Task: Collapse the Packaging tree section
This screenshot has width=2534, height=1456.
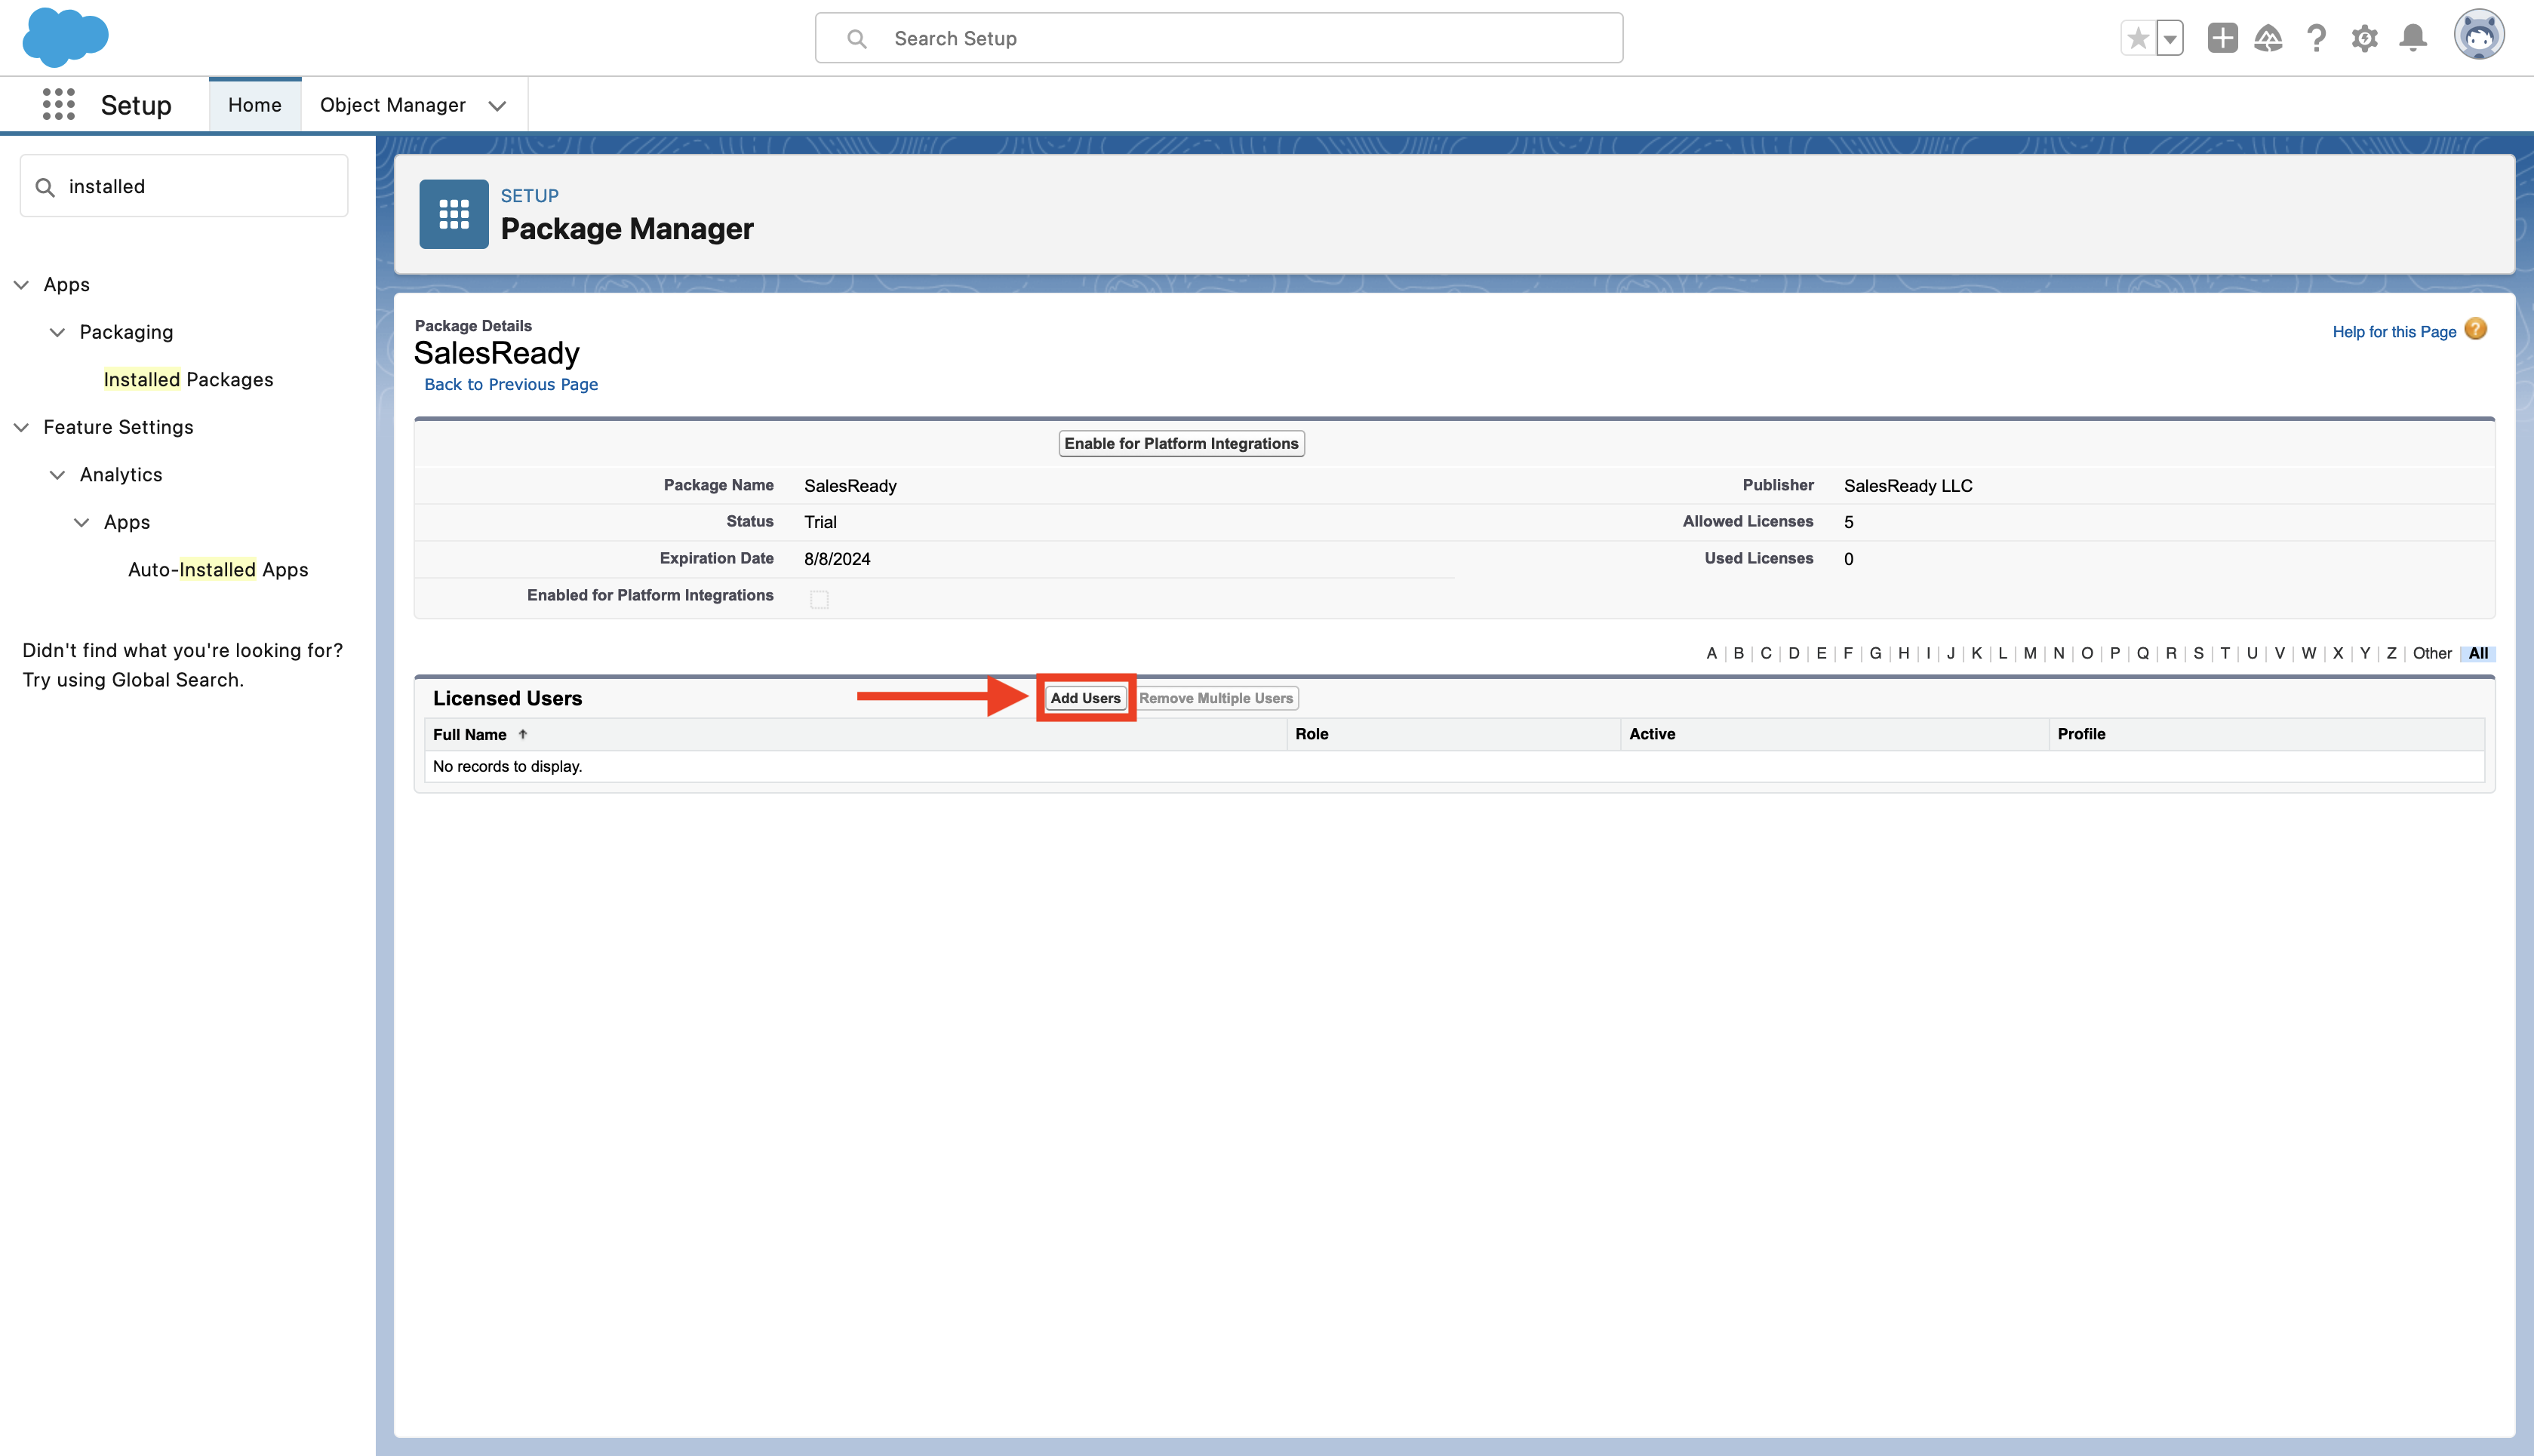Action: 58,332
